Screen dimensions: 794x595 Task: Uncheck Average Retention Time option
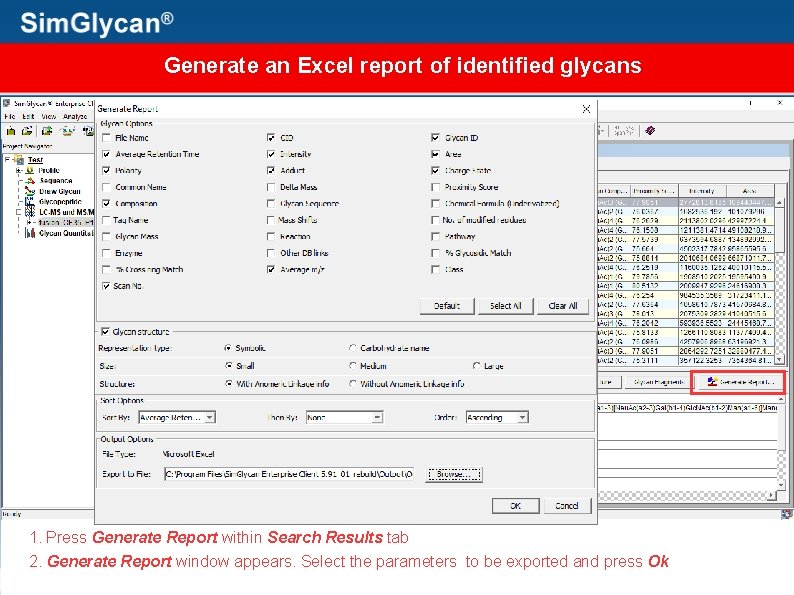[x=106, y=154]
